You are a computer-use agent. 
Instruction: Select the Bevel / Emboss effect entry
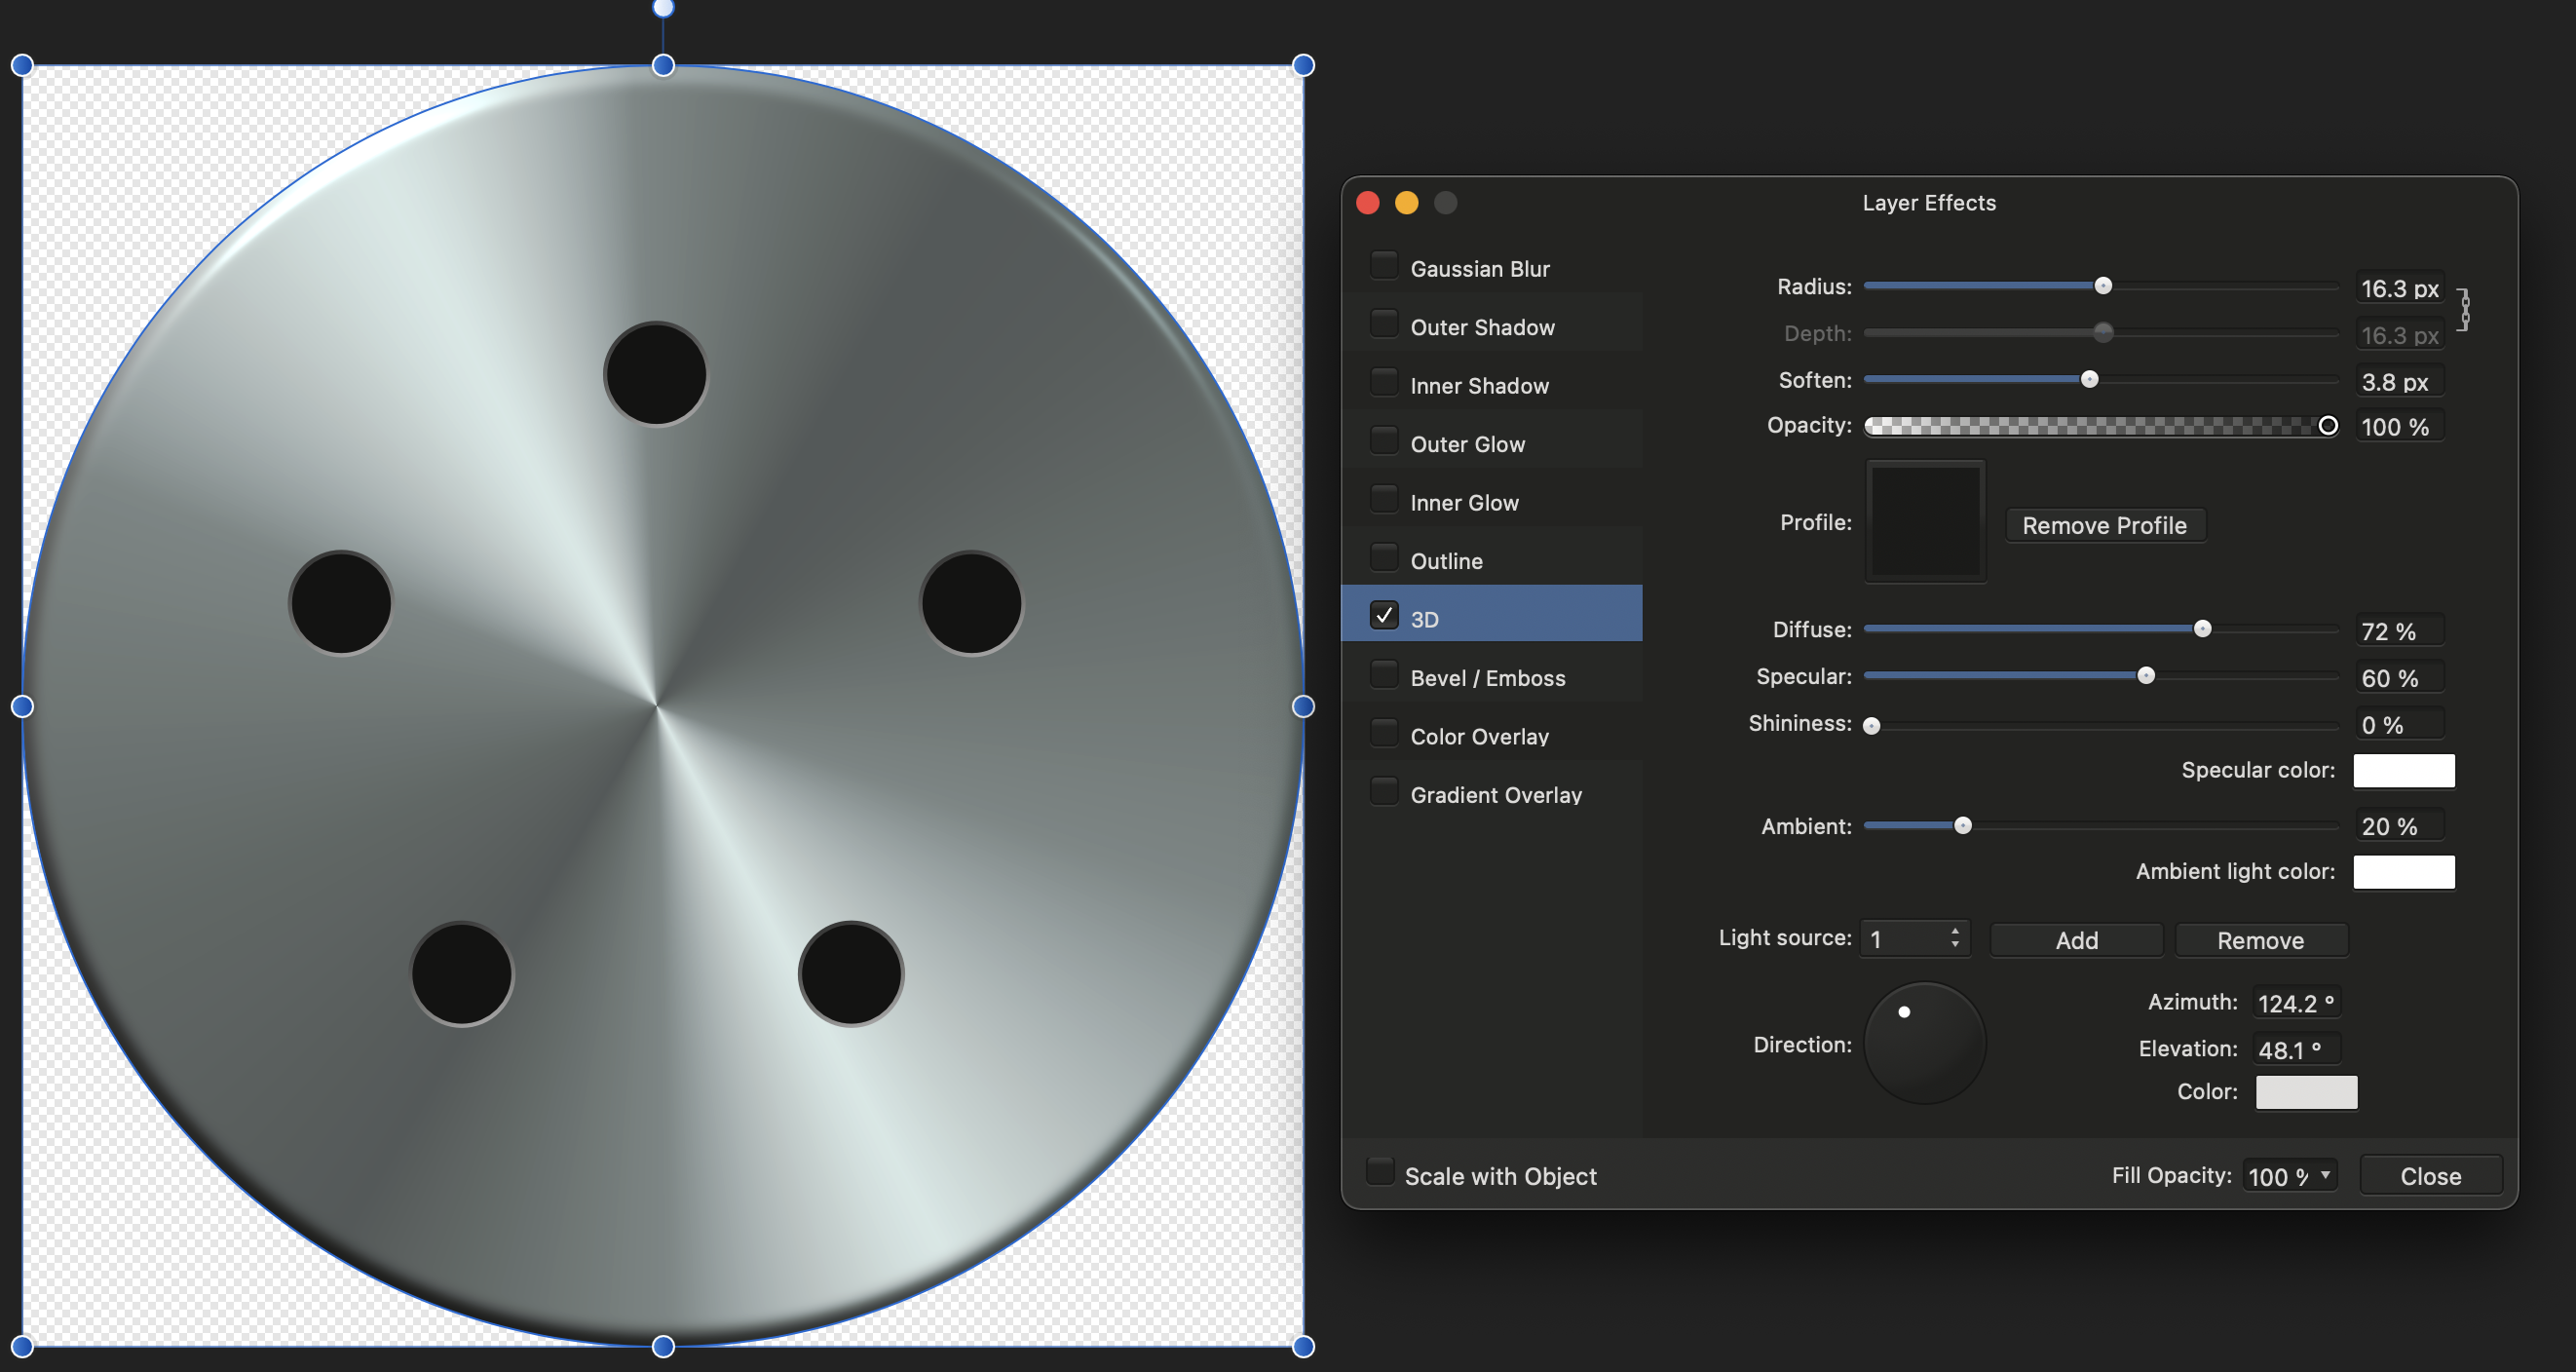click(x=1487, y=678)
